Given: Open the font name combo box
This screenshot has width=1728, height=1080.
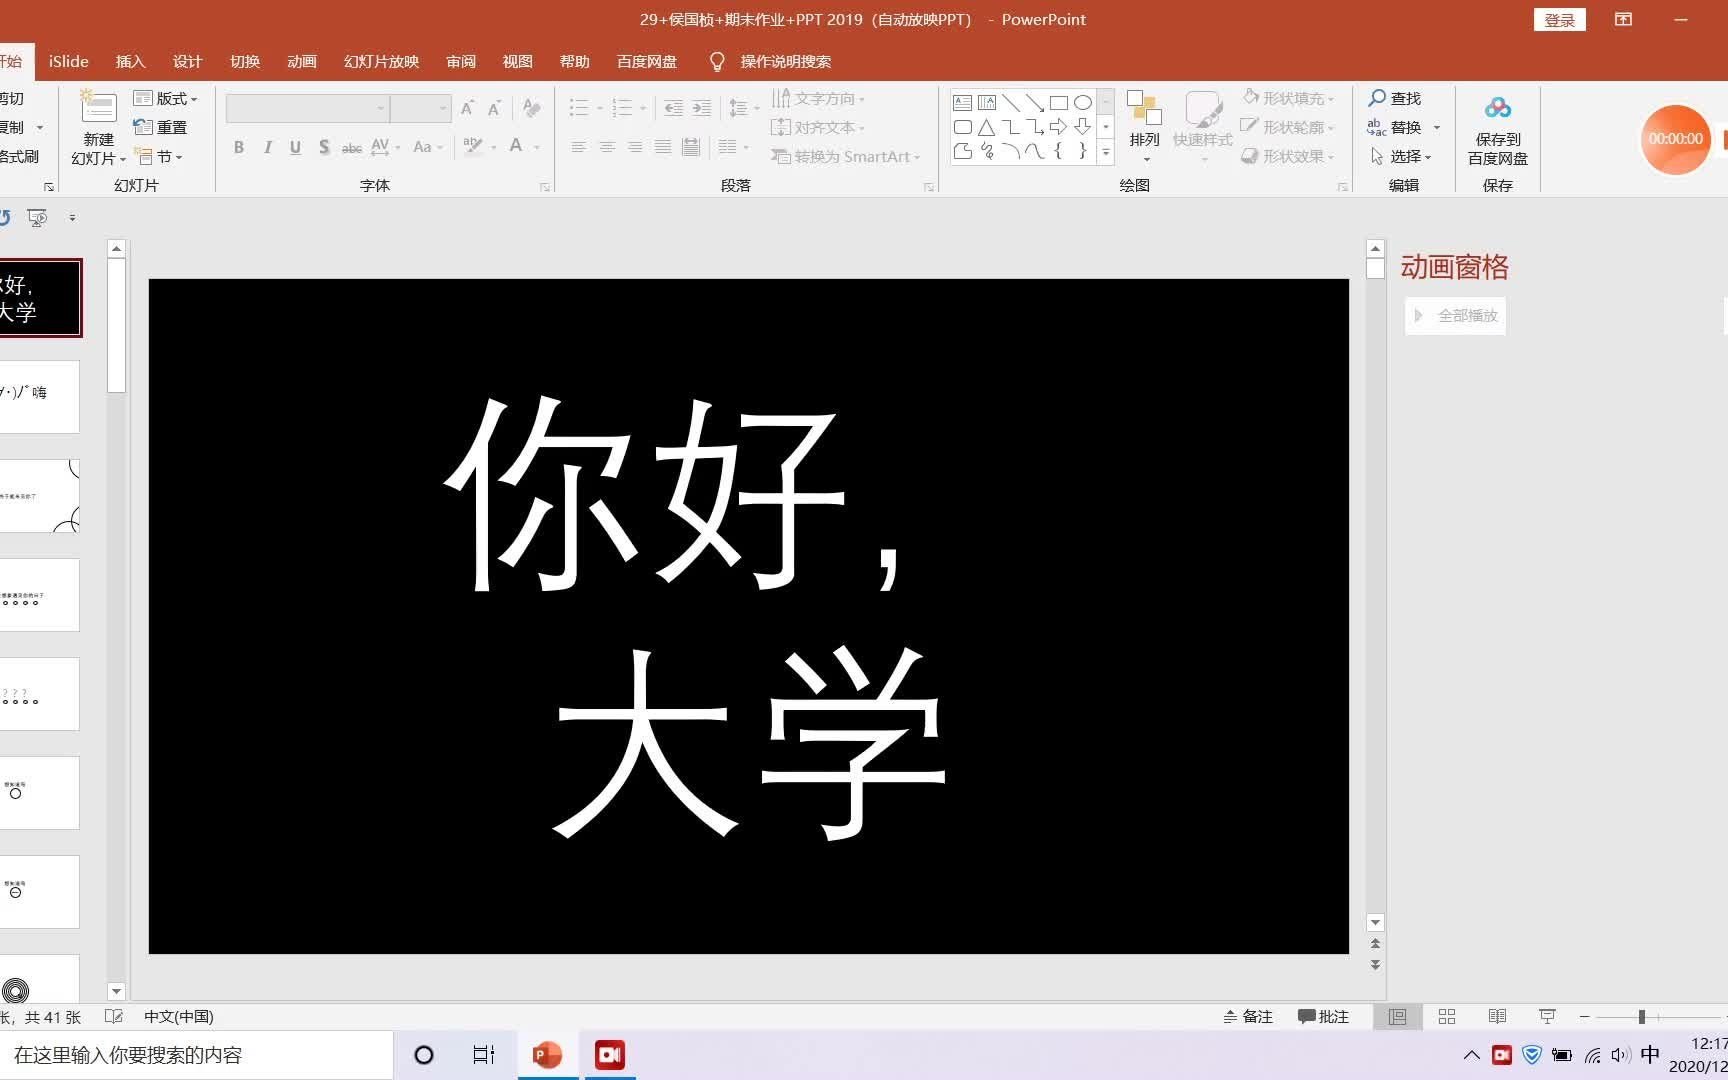Looking at the screenshot, I should [x=307, y=108].
